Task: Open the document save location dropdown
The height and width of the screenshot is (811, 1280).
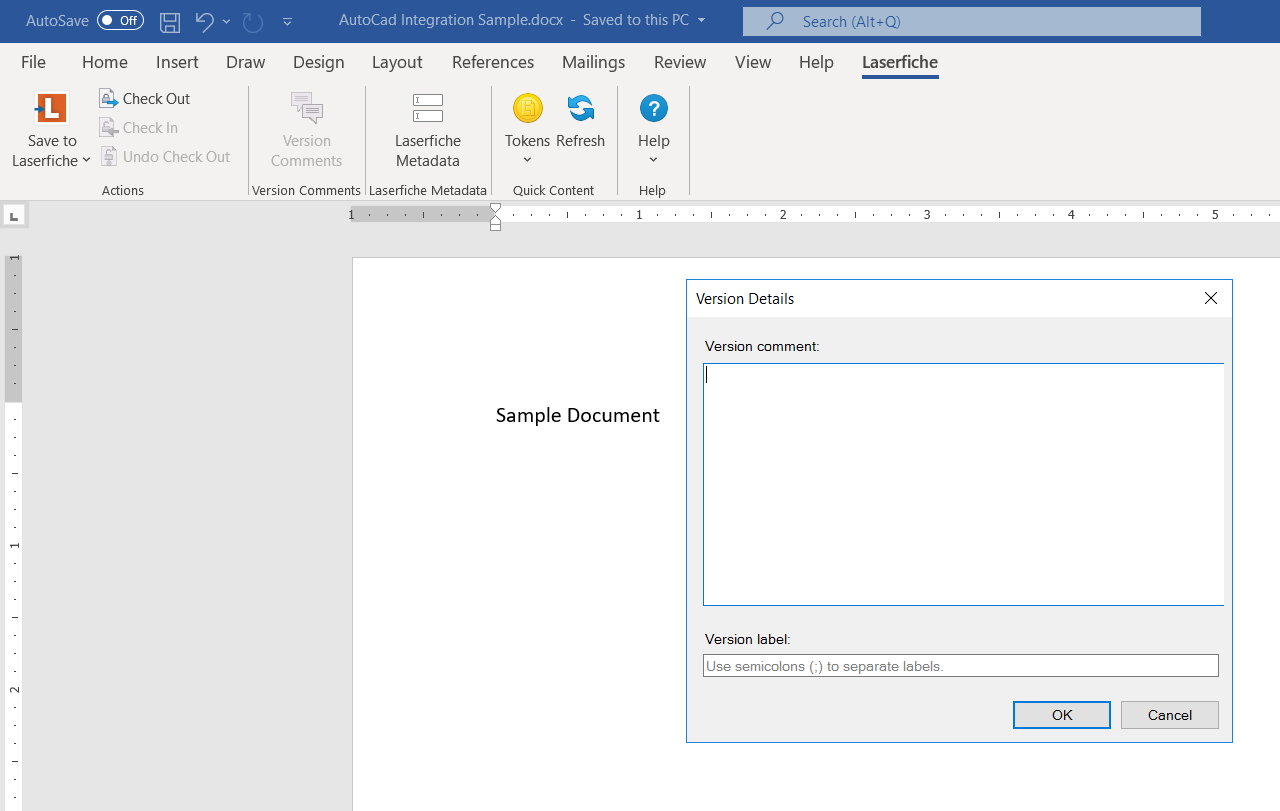Action: pyautogui.click(x=701, y=20)
